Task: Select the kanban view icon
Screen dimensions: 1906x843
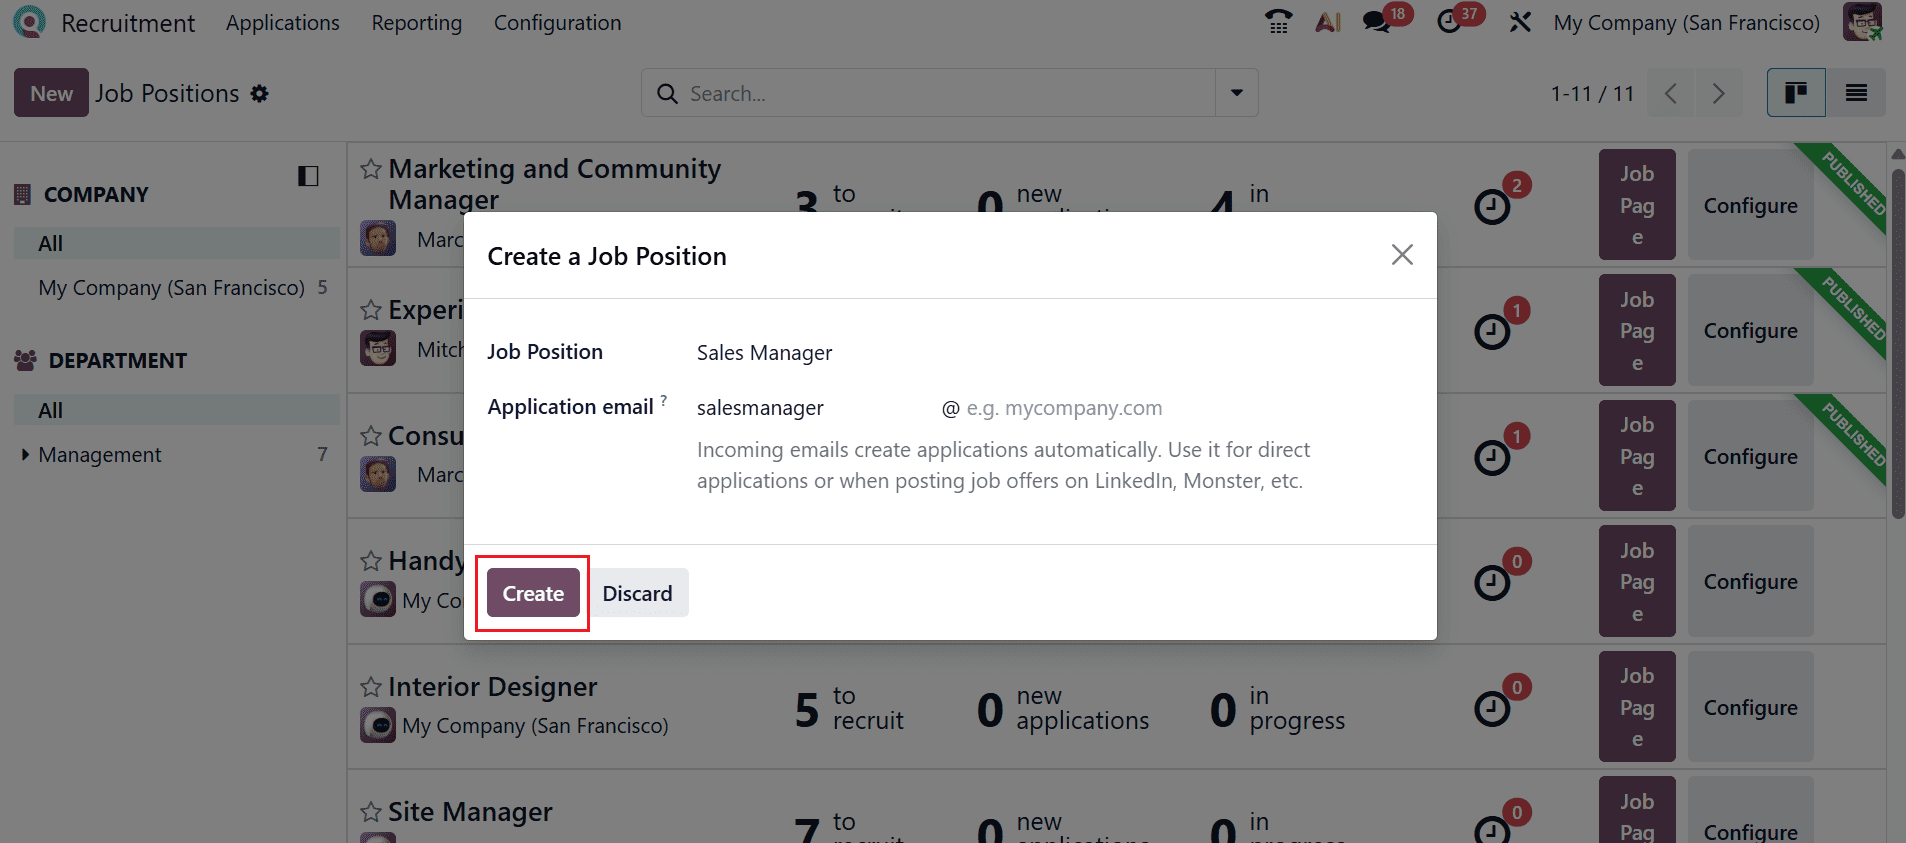Action: click(1795, 92)
